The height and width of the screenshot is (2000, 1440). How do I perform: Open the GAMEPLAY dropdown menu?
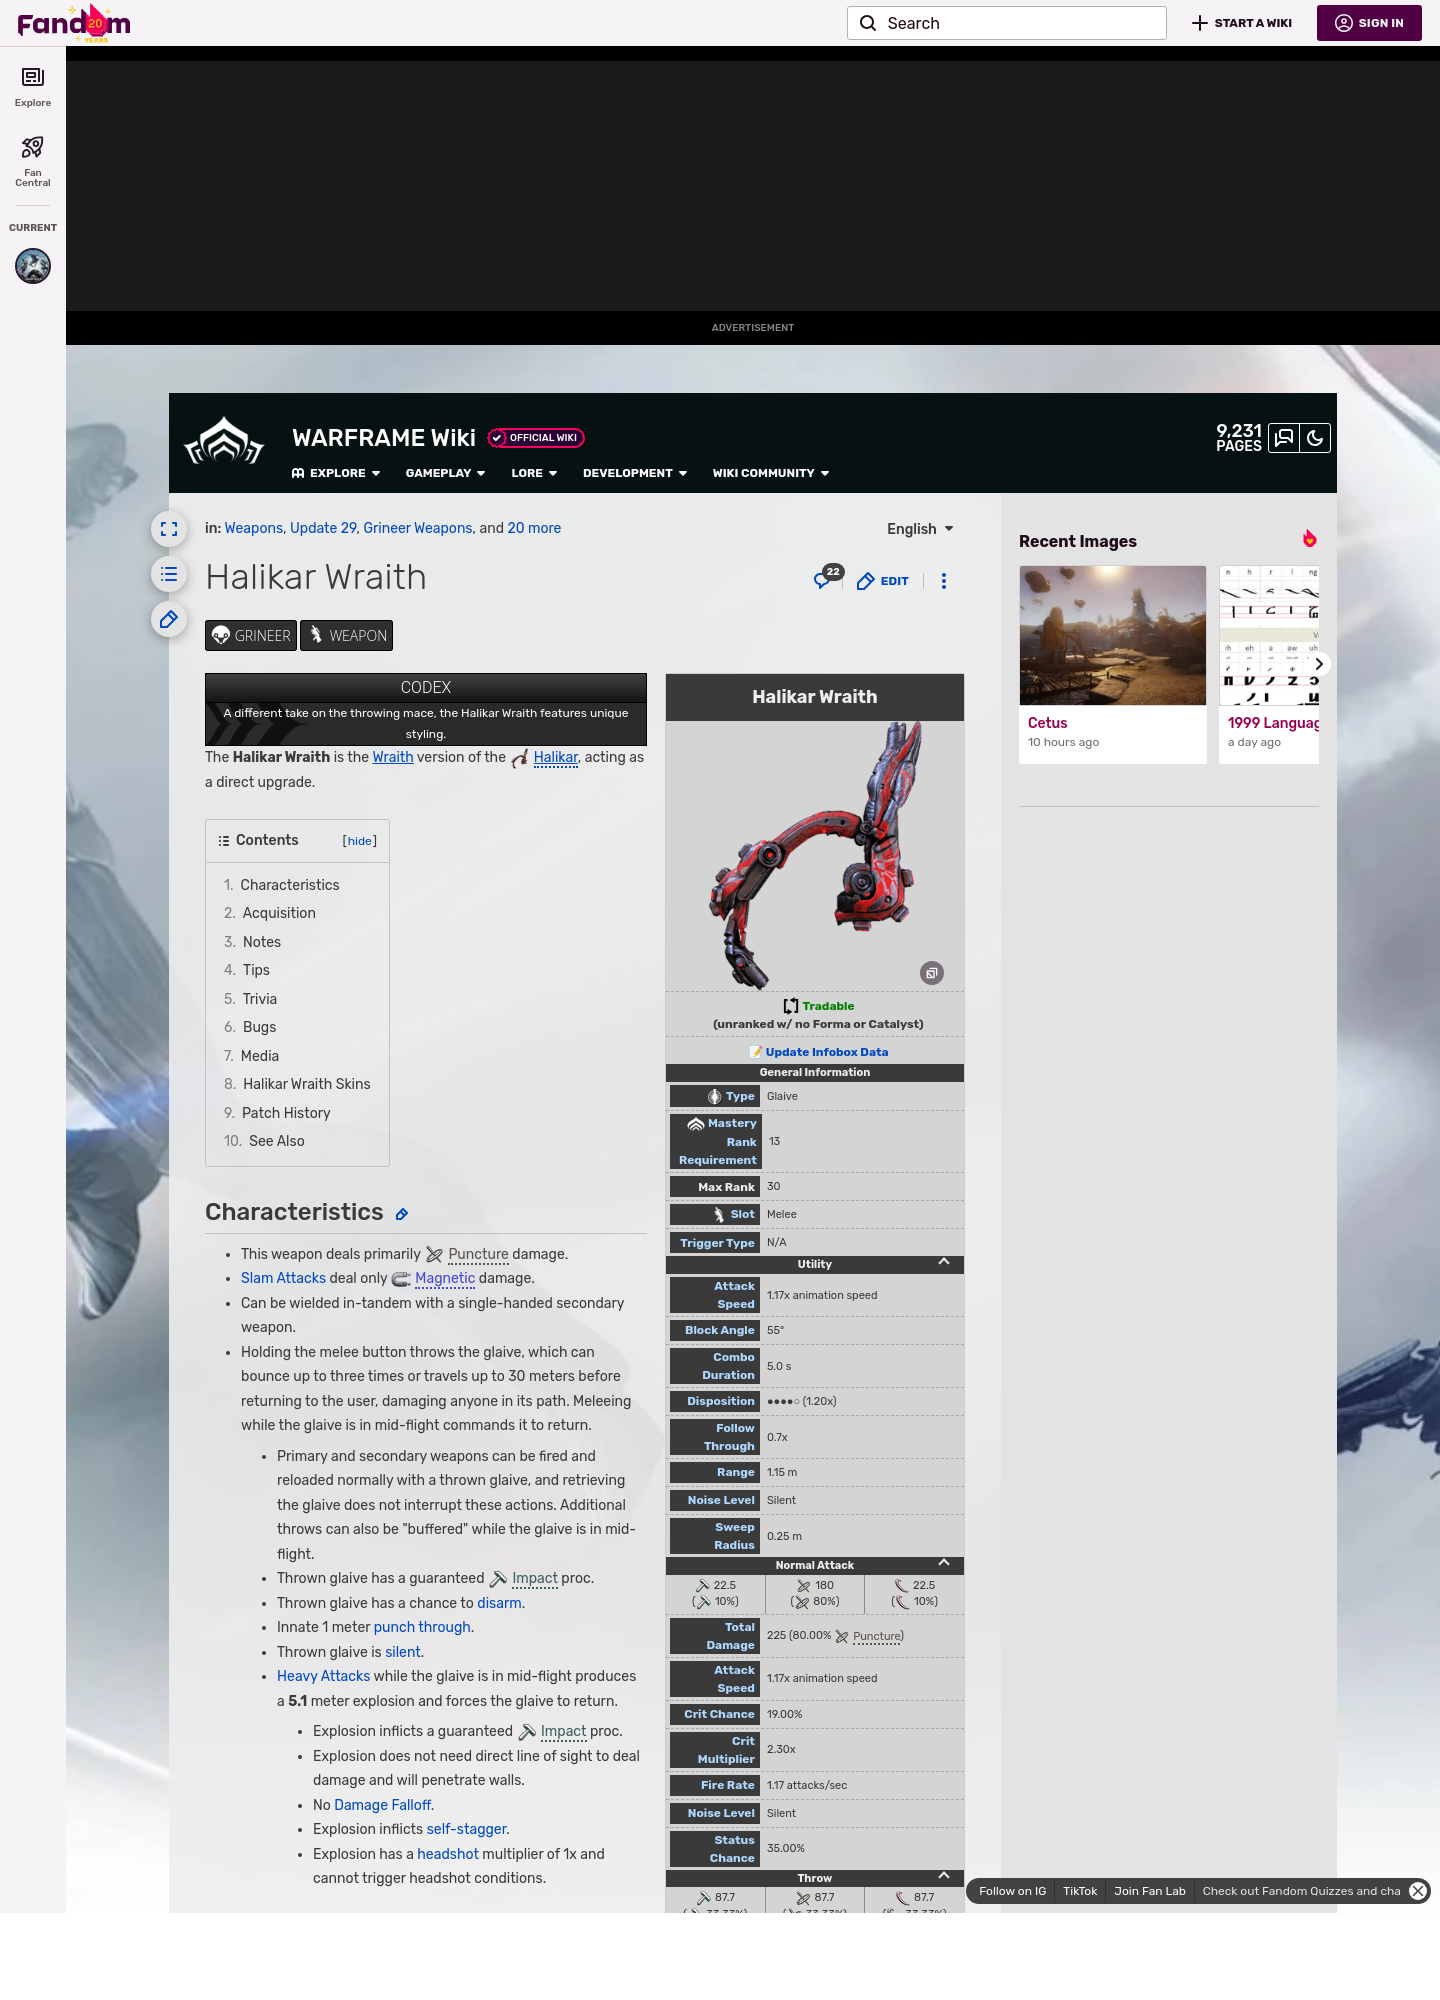pos(445,473)
